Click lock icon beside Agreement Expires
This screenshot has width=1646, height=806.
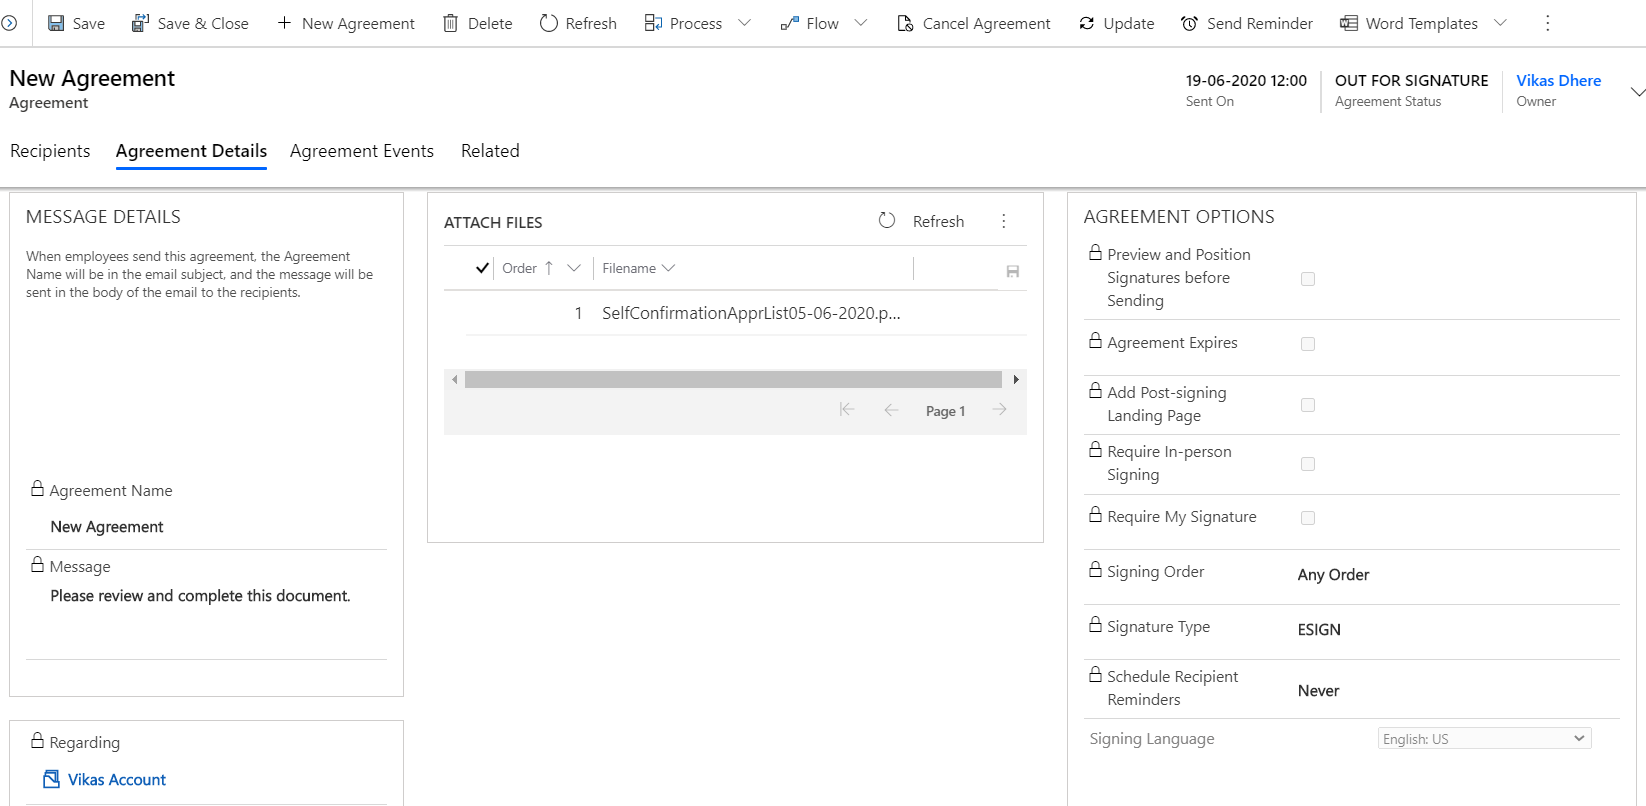pos(1096,341)
